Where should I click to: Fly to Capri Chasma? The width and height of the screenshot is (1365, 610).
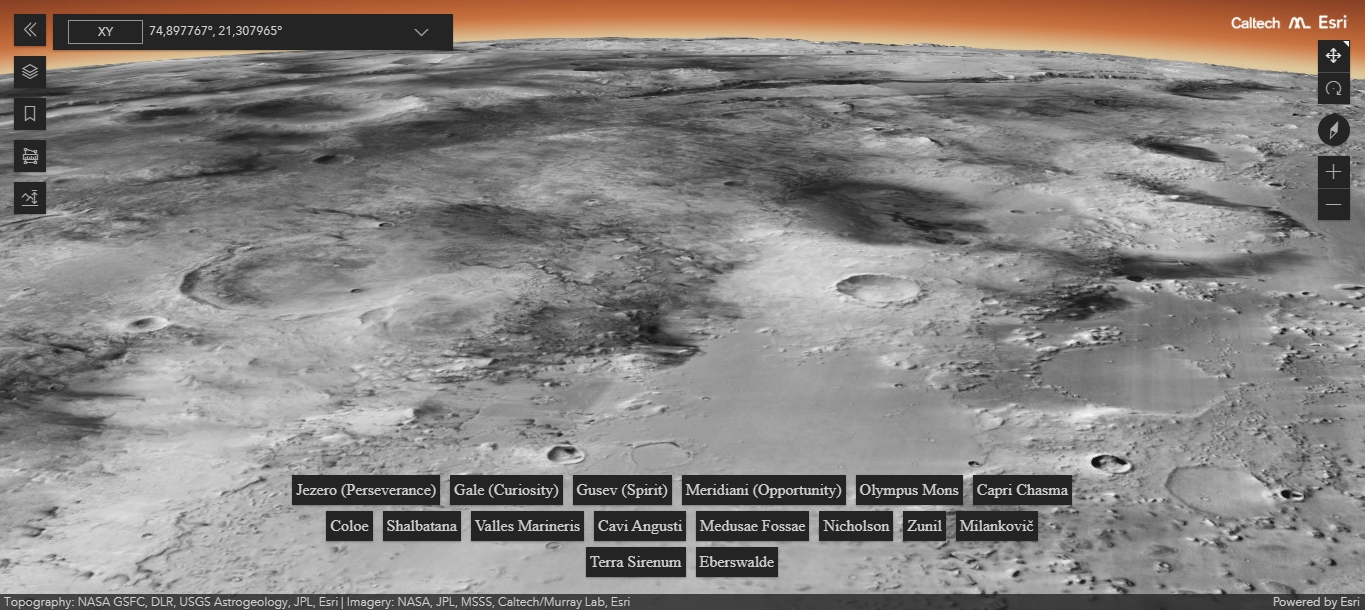[x=1022, y=490]
